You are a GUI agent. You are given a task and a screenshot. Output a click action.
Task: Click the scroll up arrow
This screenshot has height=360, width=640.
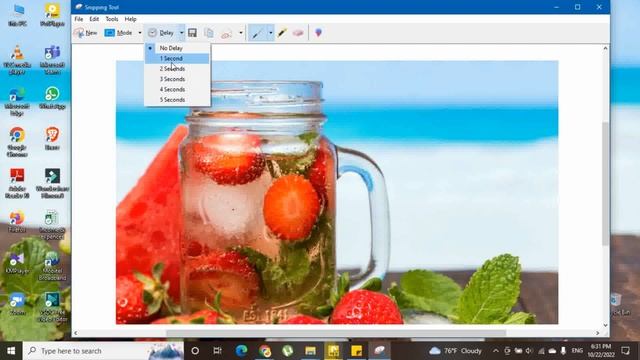605,48
